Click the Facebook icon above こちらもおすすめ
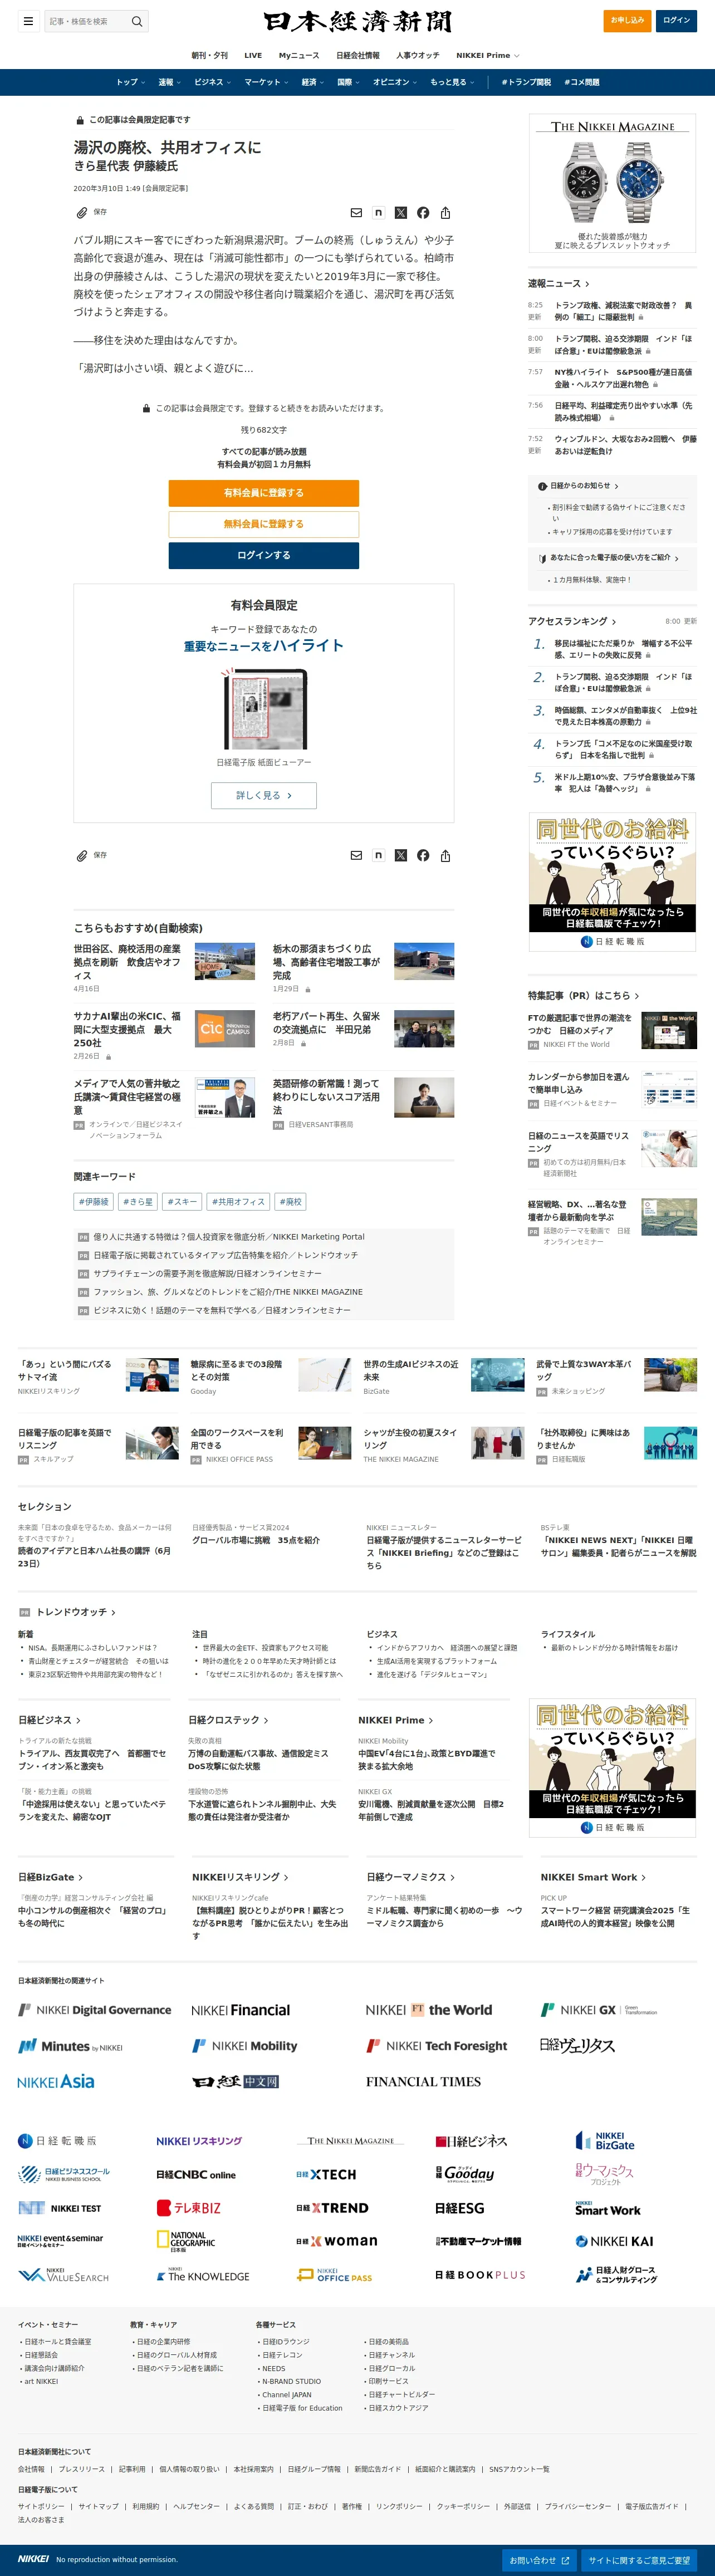 point(423,855)
